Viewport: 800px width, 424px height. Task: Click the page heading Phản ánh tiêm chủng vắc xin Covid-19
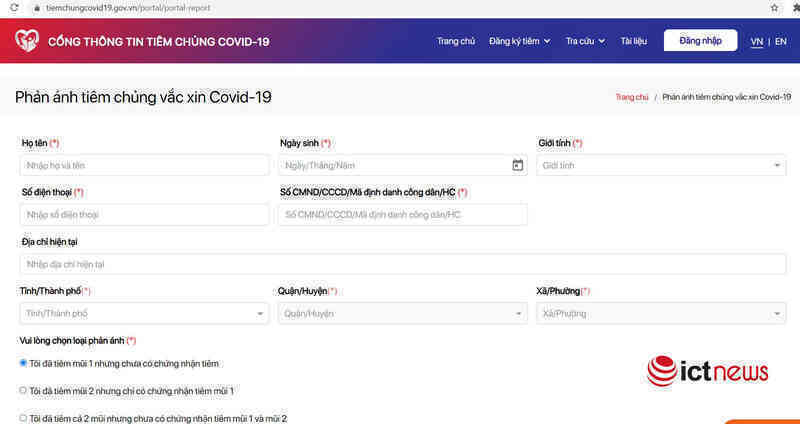[143, 97]
